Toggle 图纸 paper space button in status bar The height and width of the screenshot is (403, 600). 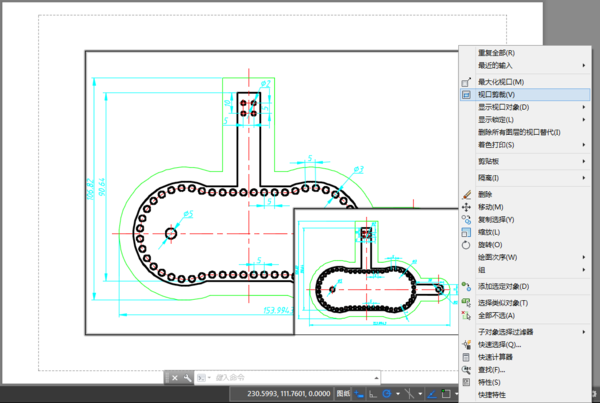tap(343, 394)
